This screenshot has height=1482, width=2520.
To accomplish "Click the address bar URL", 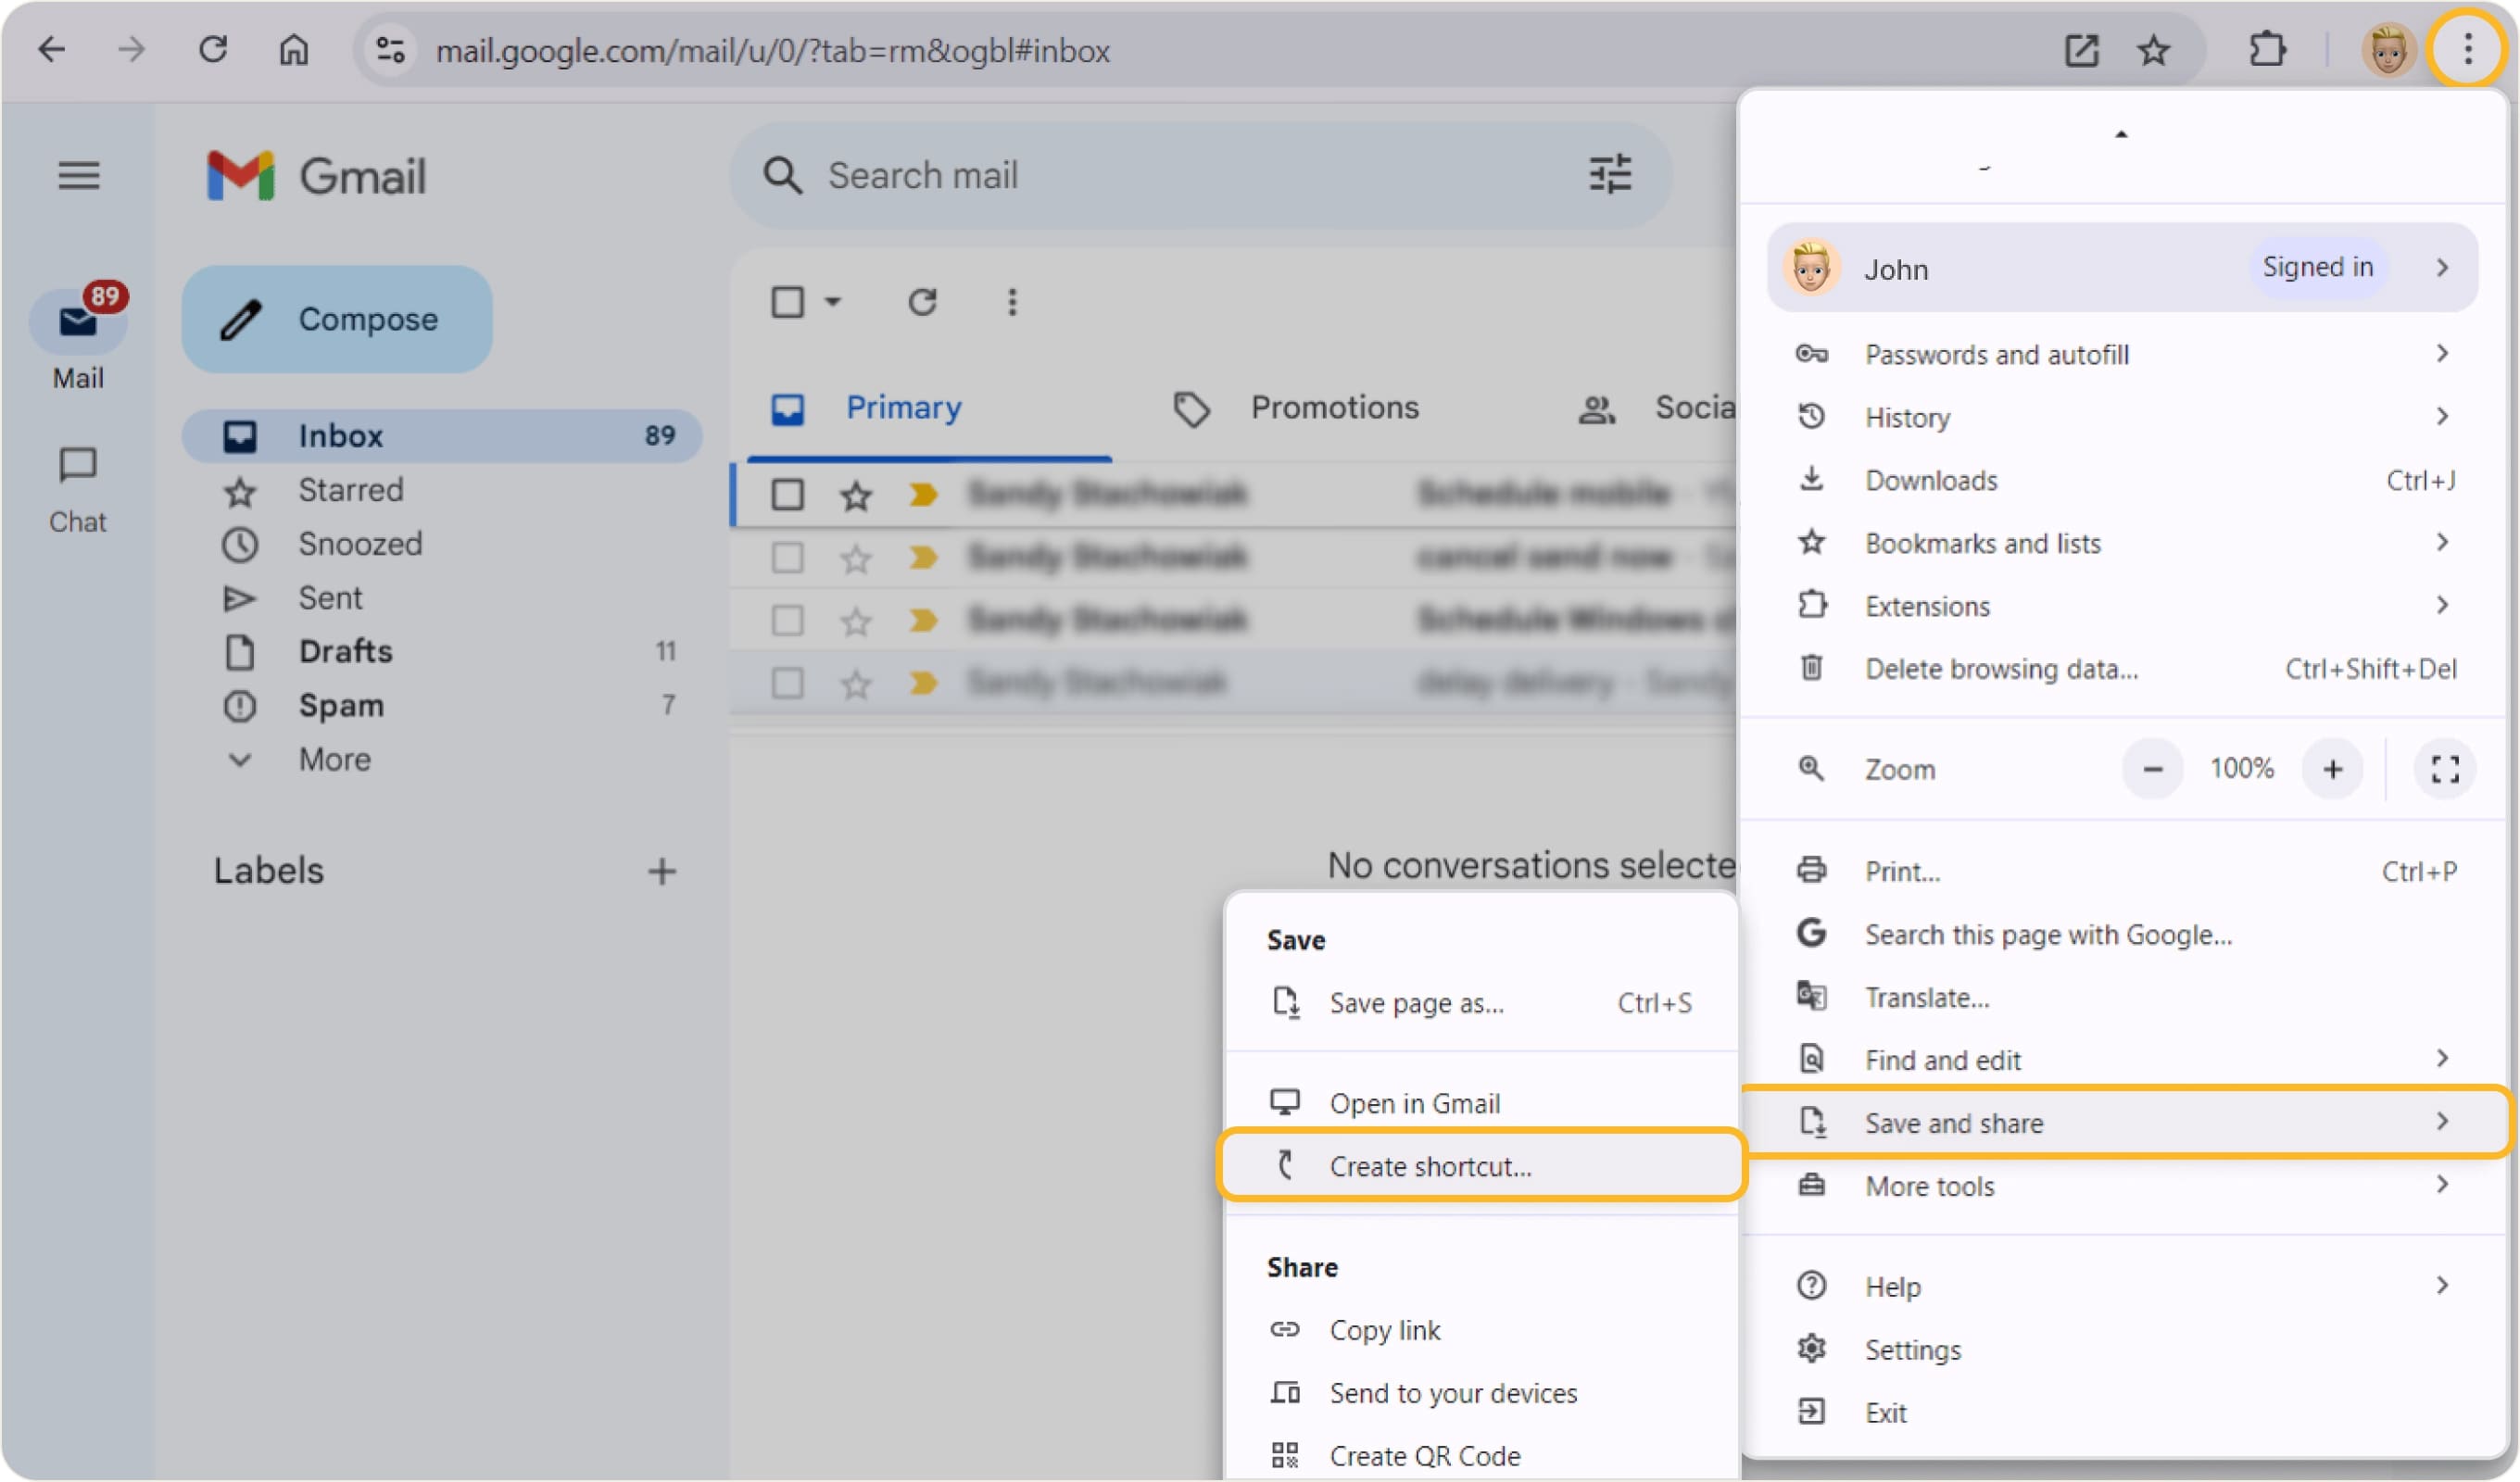I will (772, 50).
